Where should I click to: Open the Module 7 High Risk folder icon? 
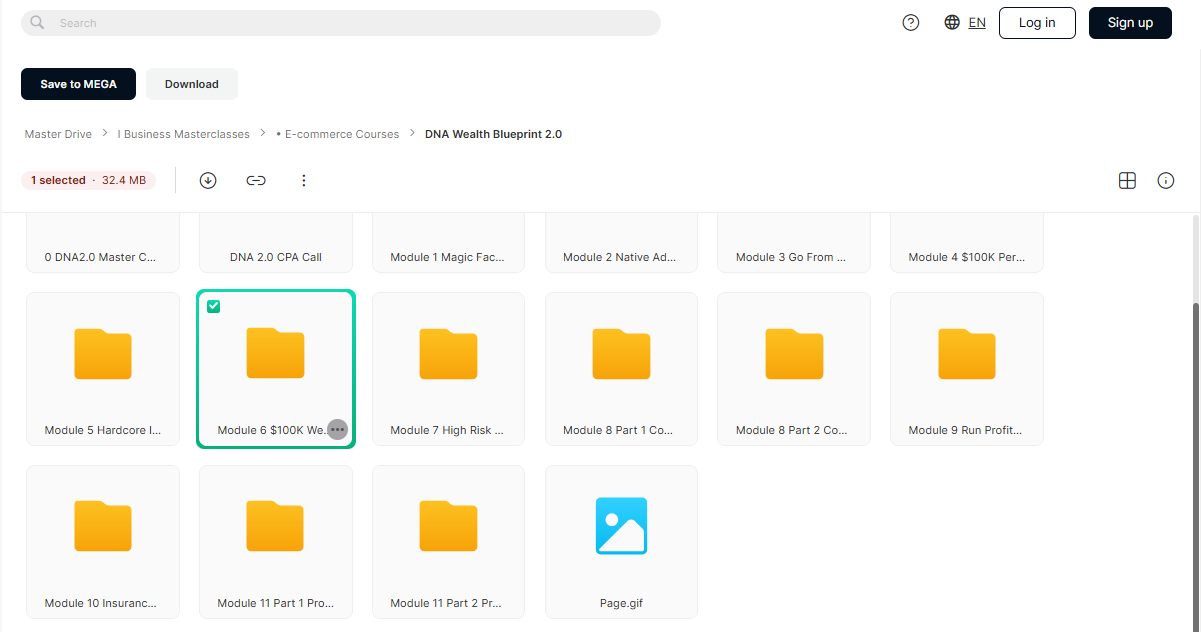pos(448,354)
